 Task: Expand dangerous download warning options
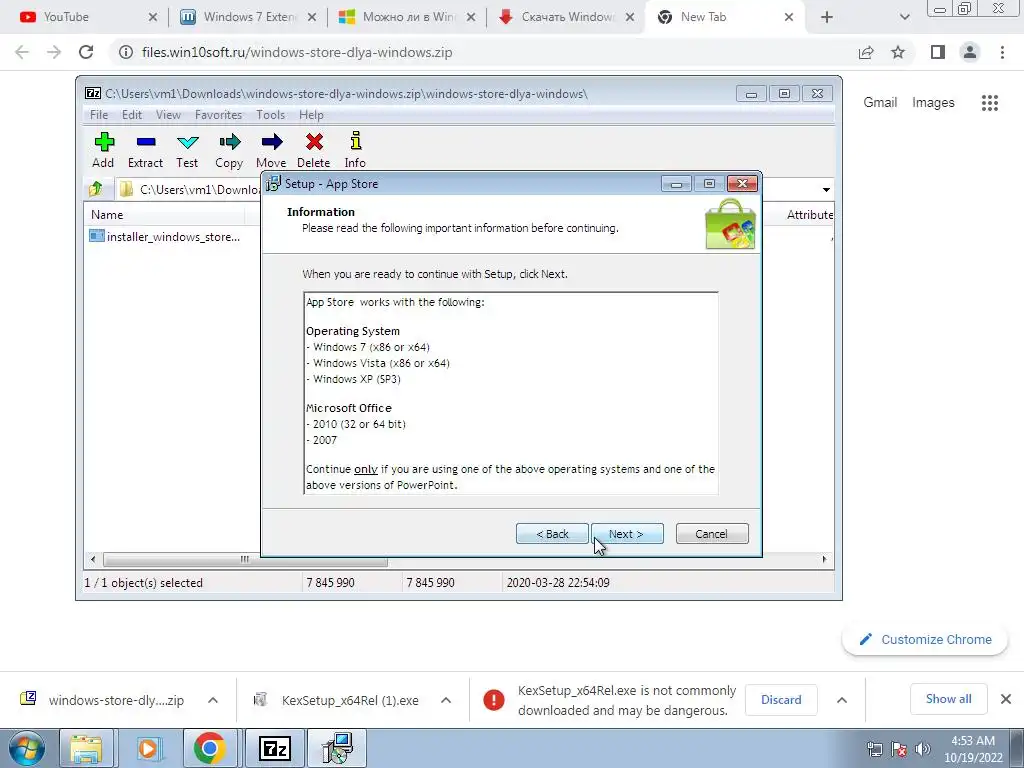pos(842,700)
